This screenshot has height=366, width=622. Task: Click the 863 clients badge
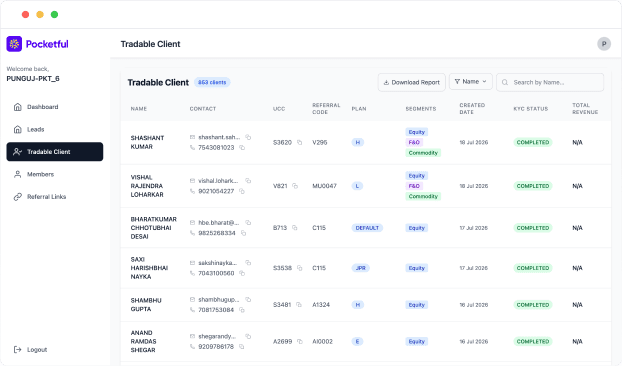tap(212, 82)
